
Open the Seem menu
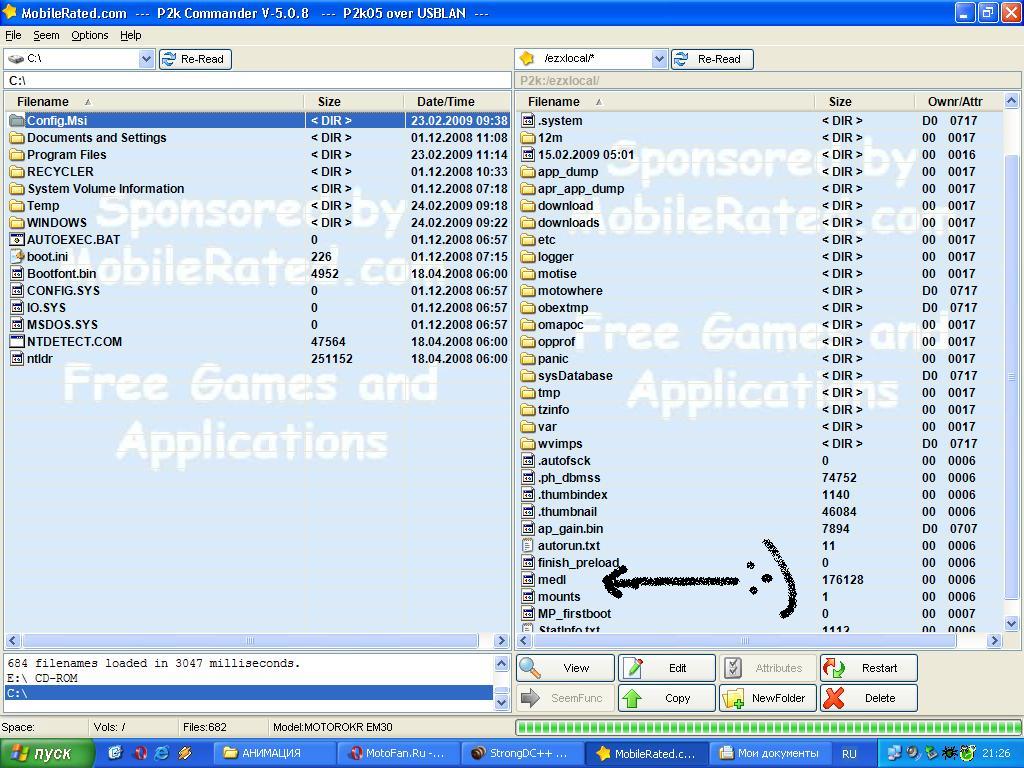pos(46,35)
